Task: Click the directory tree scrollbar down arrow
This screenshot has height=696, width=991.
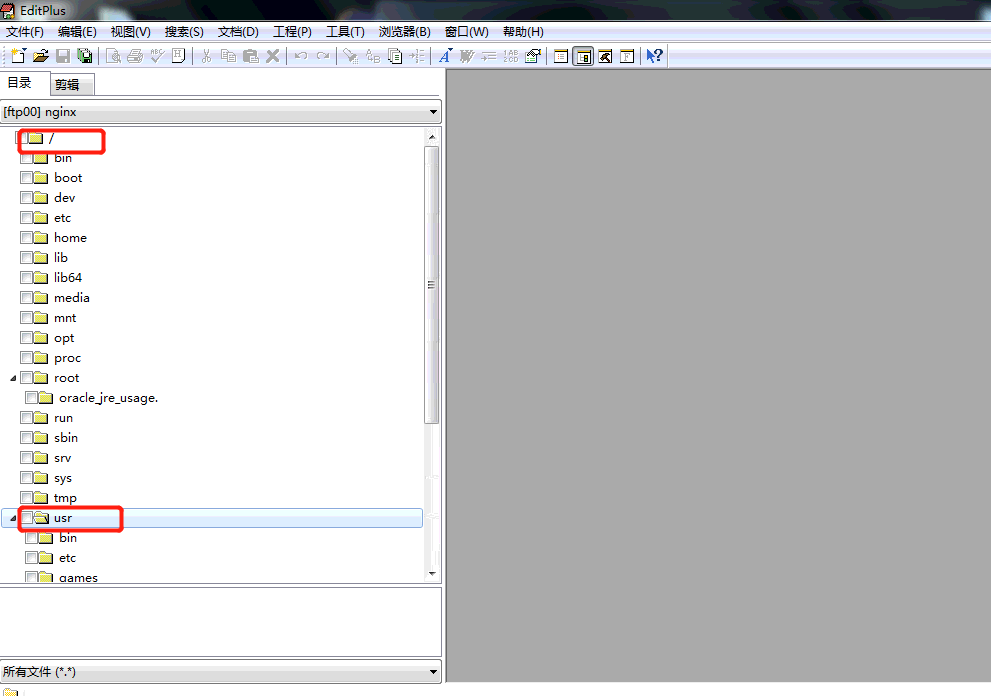Action: 432,573
